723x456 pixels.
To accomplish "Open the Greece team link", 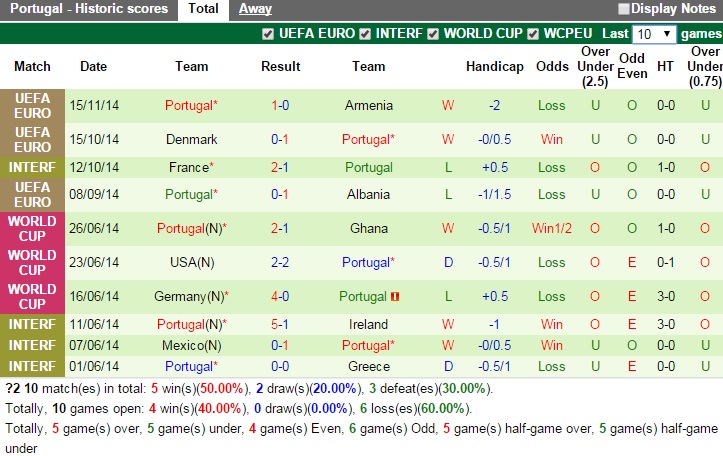I will point(368,366).
